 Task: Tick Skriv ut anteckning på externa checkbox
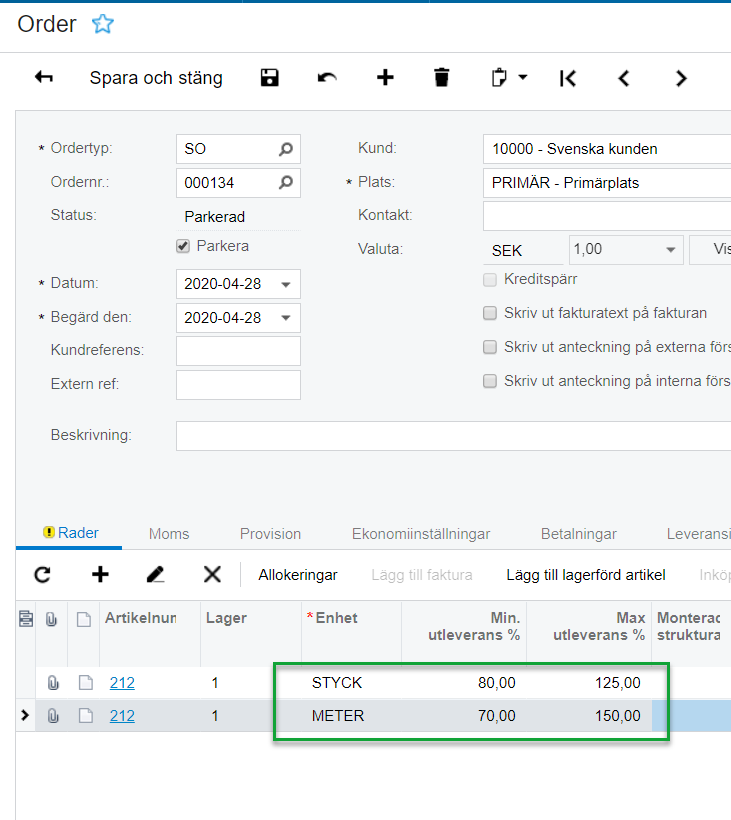(490, 347)
